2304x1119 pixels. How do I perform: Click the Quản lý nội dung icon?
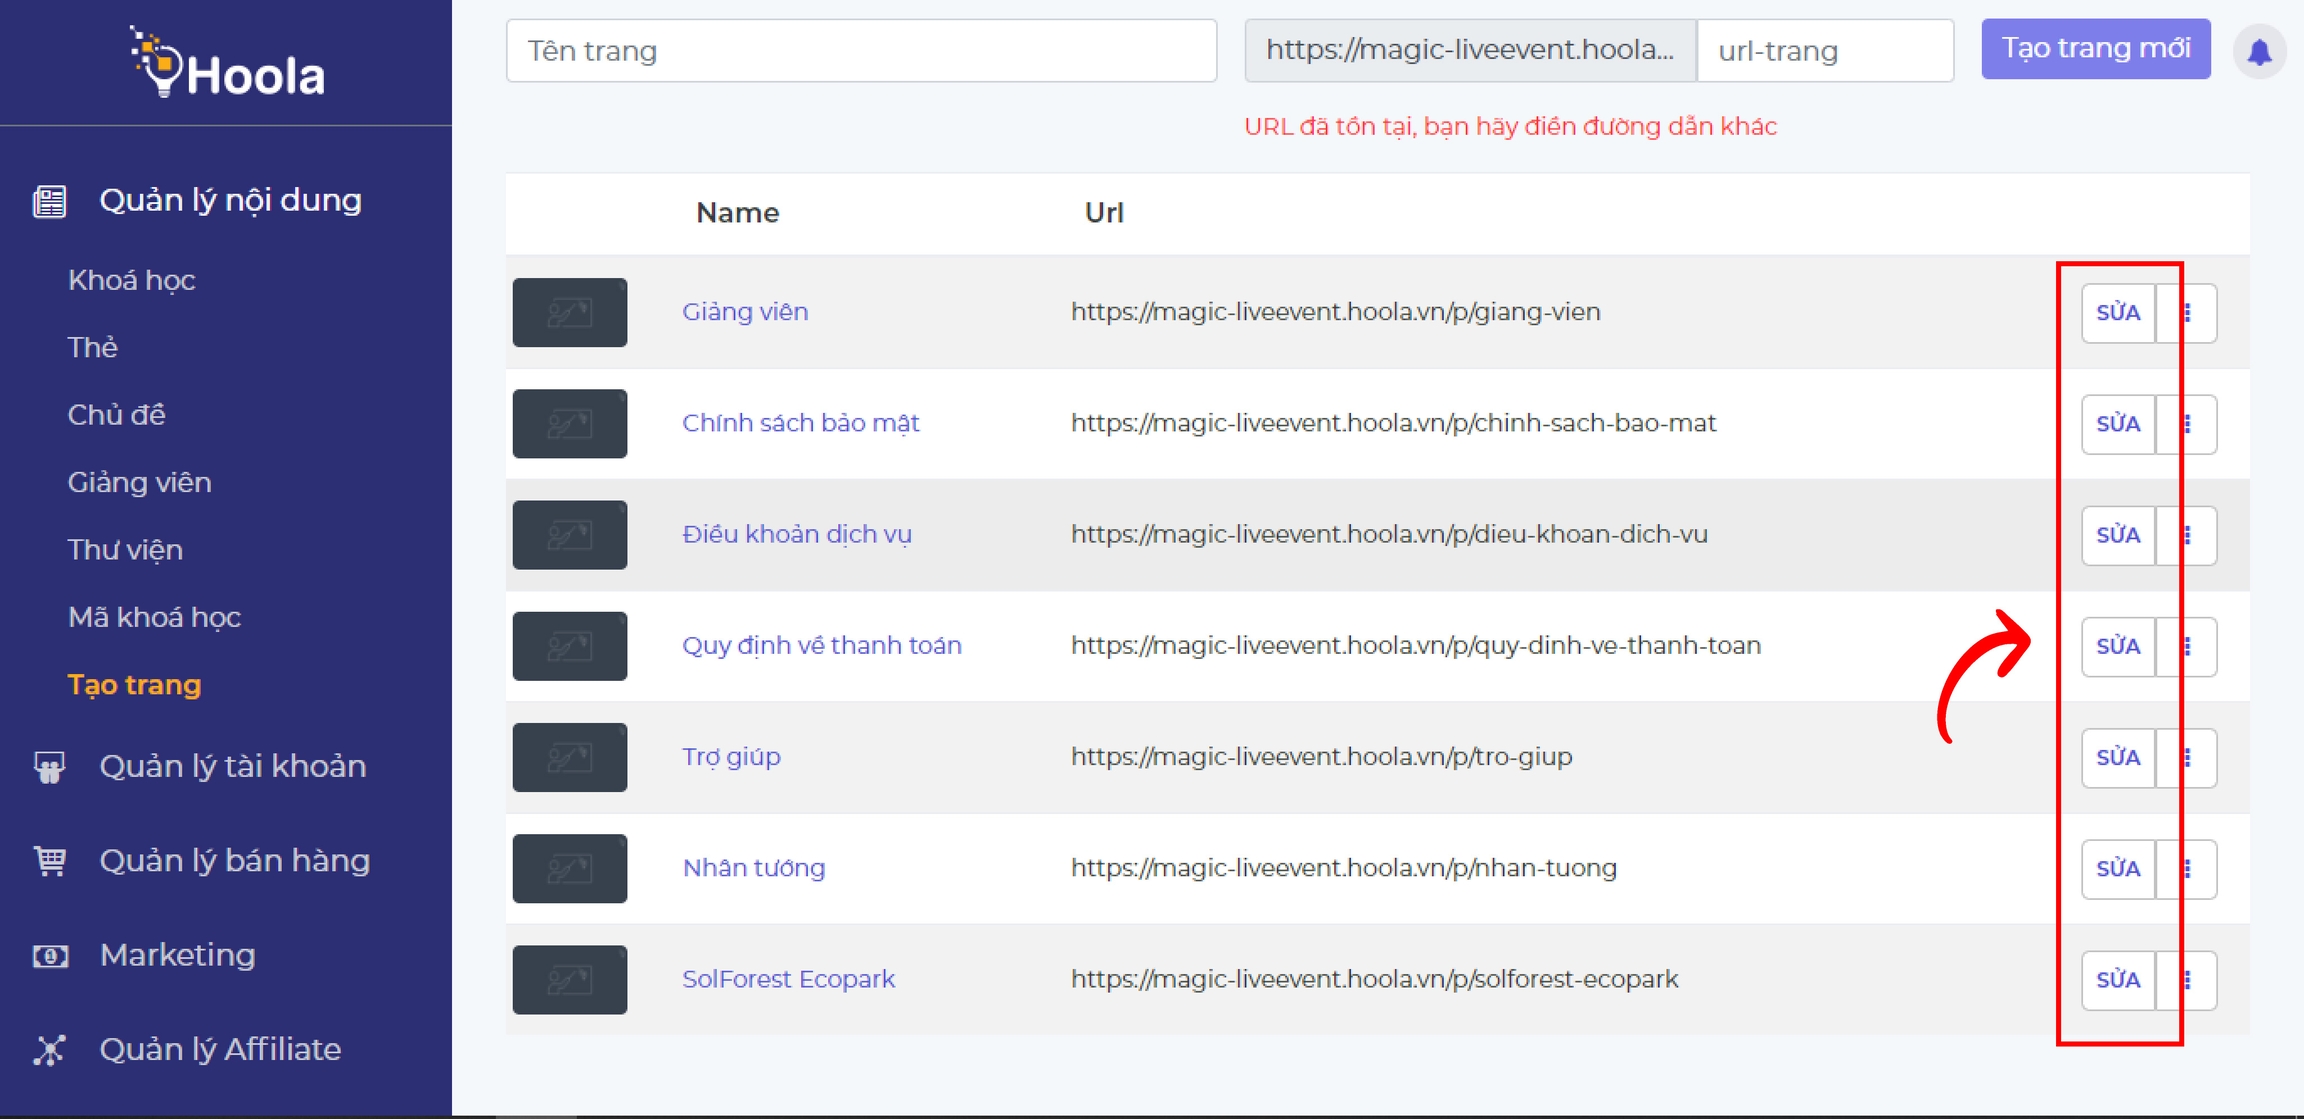[x=50, y=201]
